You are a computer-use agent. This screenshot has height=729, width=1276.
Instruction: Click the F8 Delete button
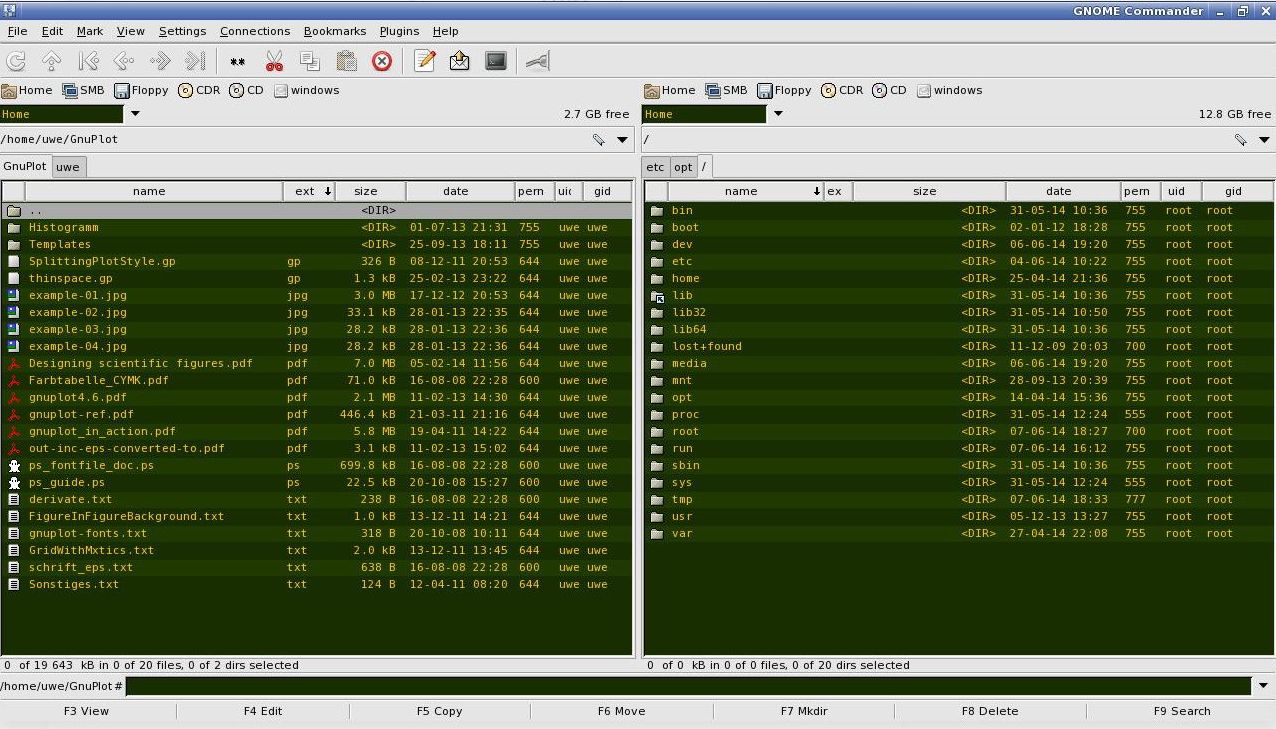click(x=990, y=711)
